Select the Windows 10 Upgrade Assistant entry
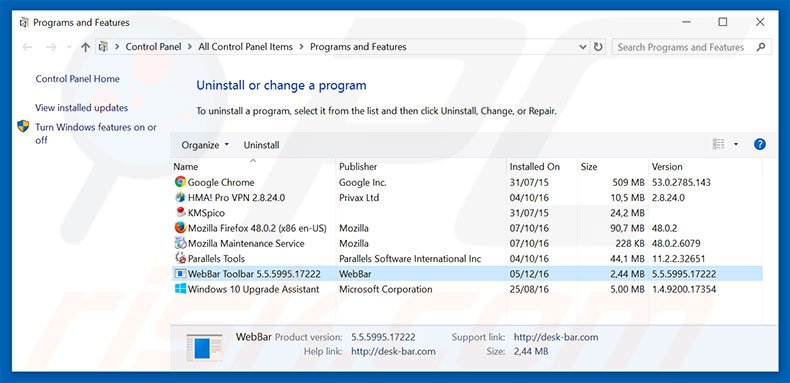The height and width of the screenshot is (383, 790). 253,289
